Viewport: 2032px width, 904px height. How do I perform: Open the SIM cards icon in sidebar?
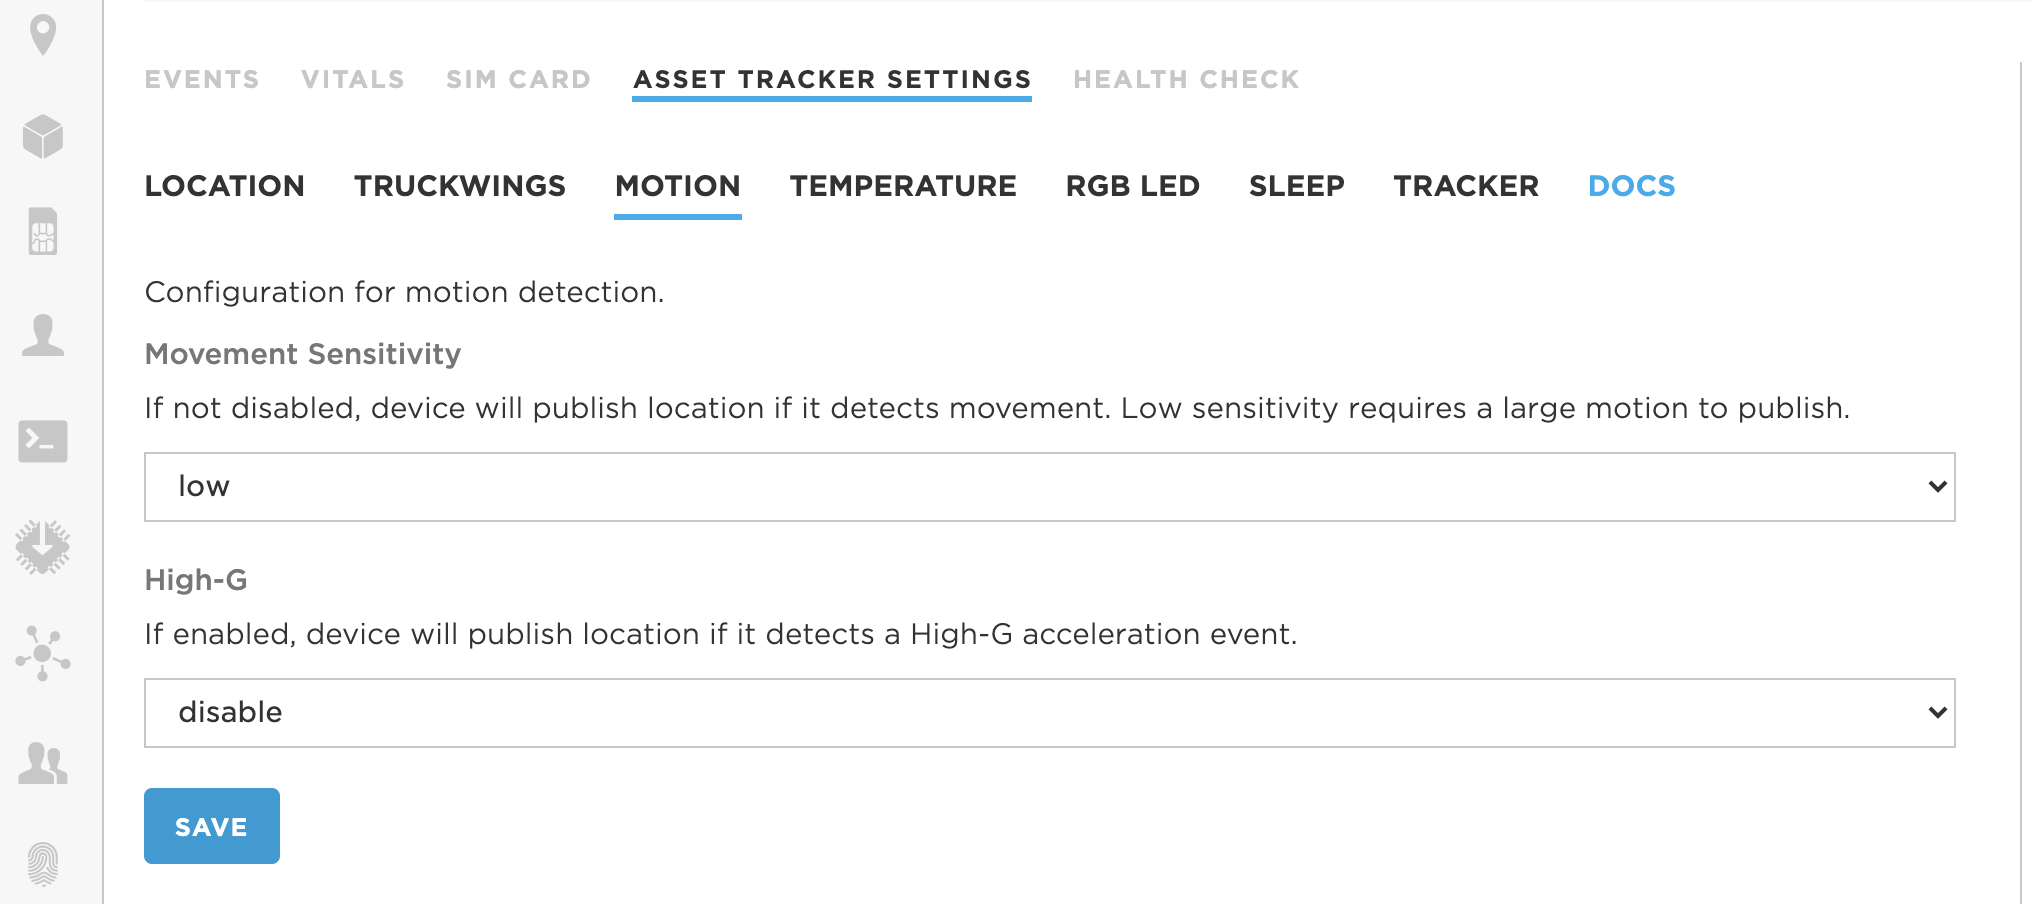(x=43, y=231)
